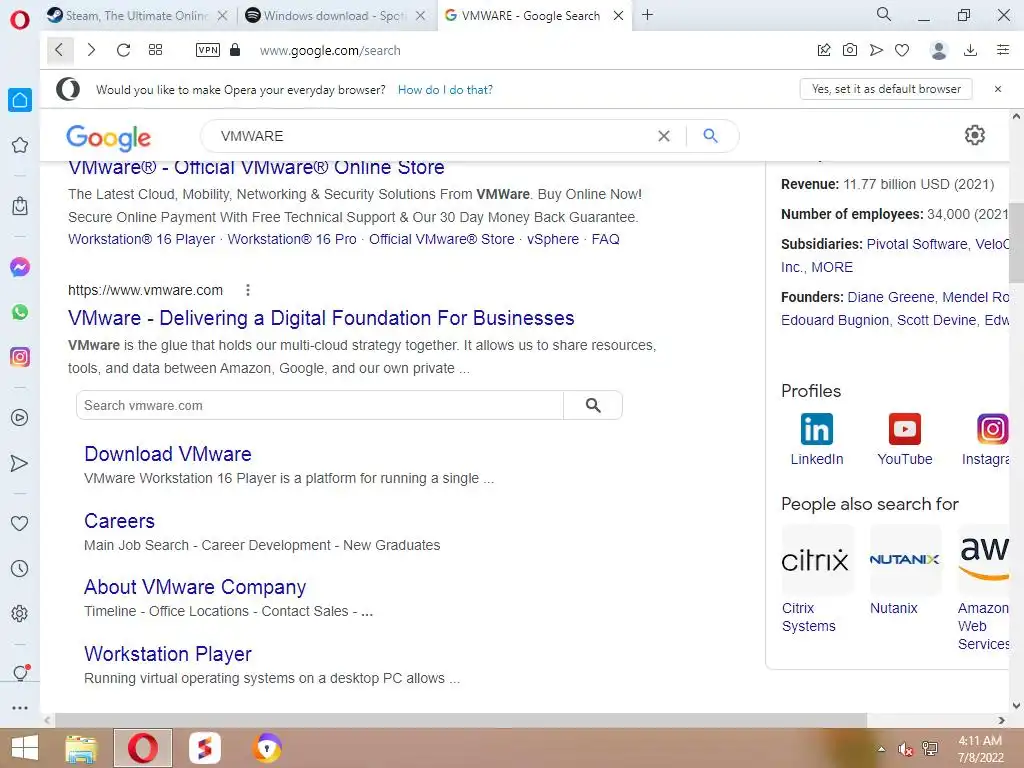Open the LinkedIn profile icon

[x=817, y=429]
